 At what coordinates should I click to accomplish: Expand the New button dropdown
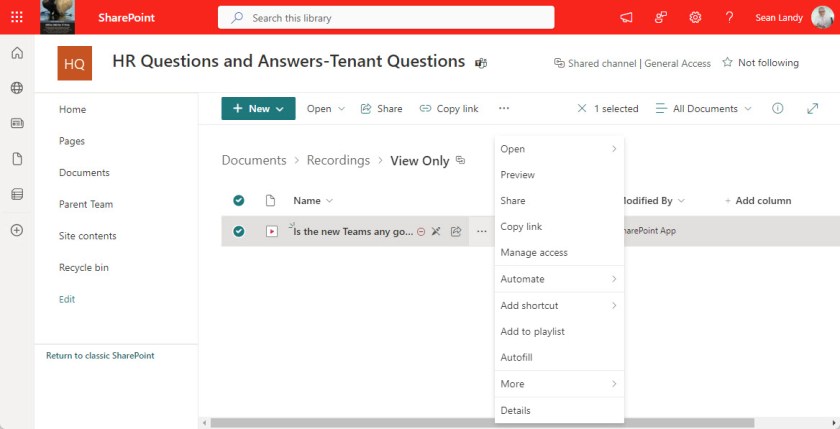[258, 108]
